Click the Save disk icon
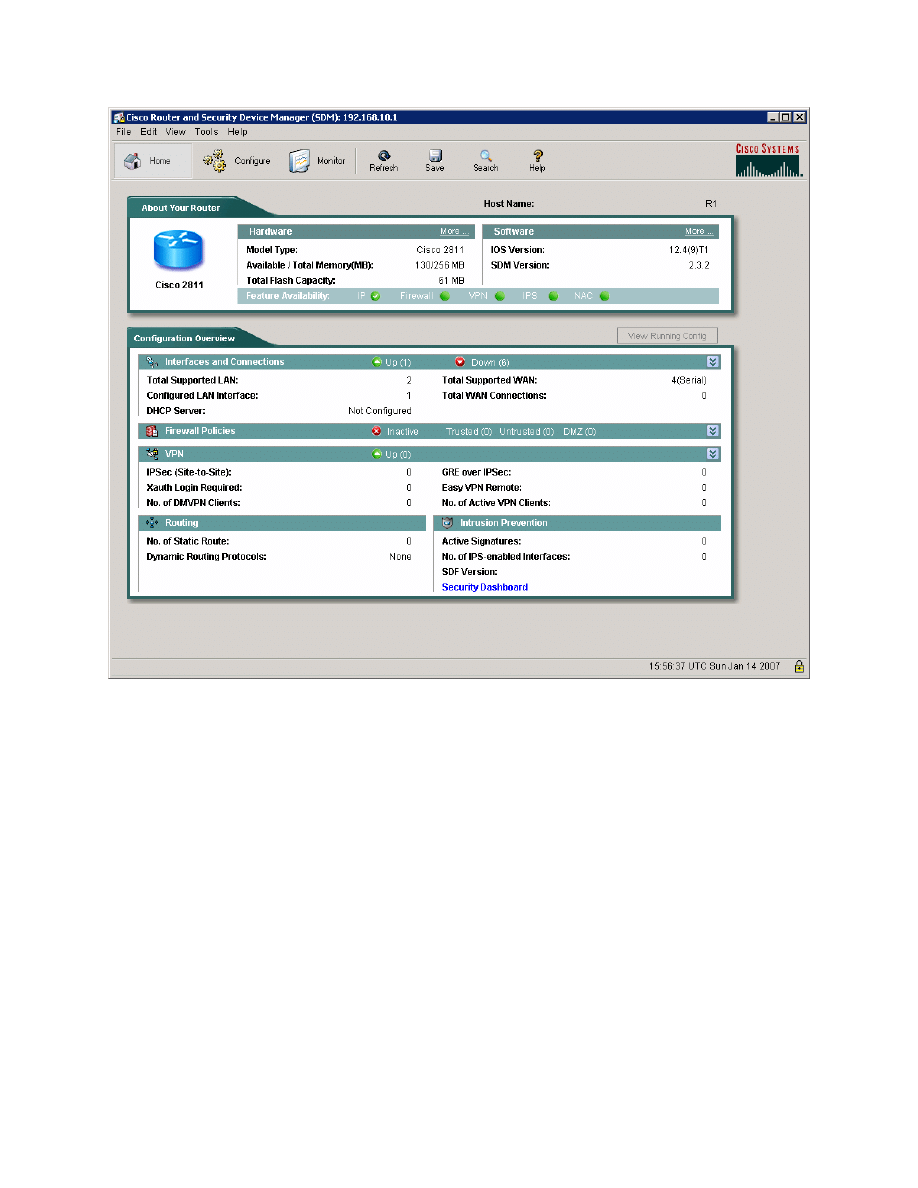918x1188 pixels. tap(435, 156)
